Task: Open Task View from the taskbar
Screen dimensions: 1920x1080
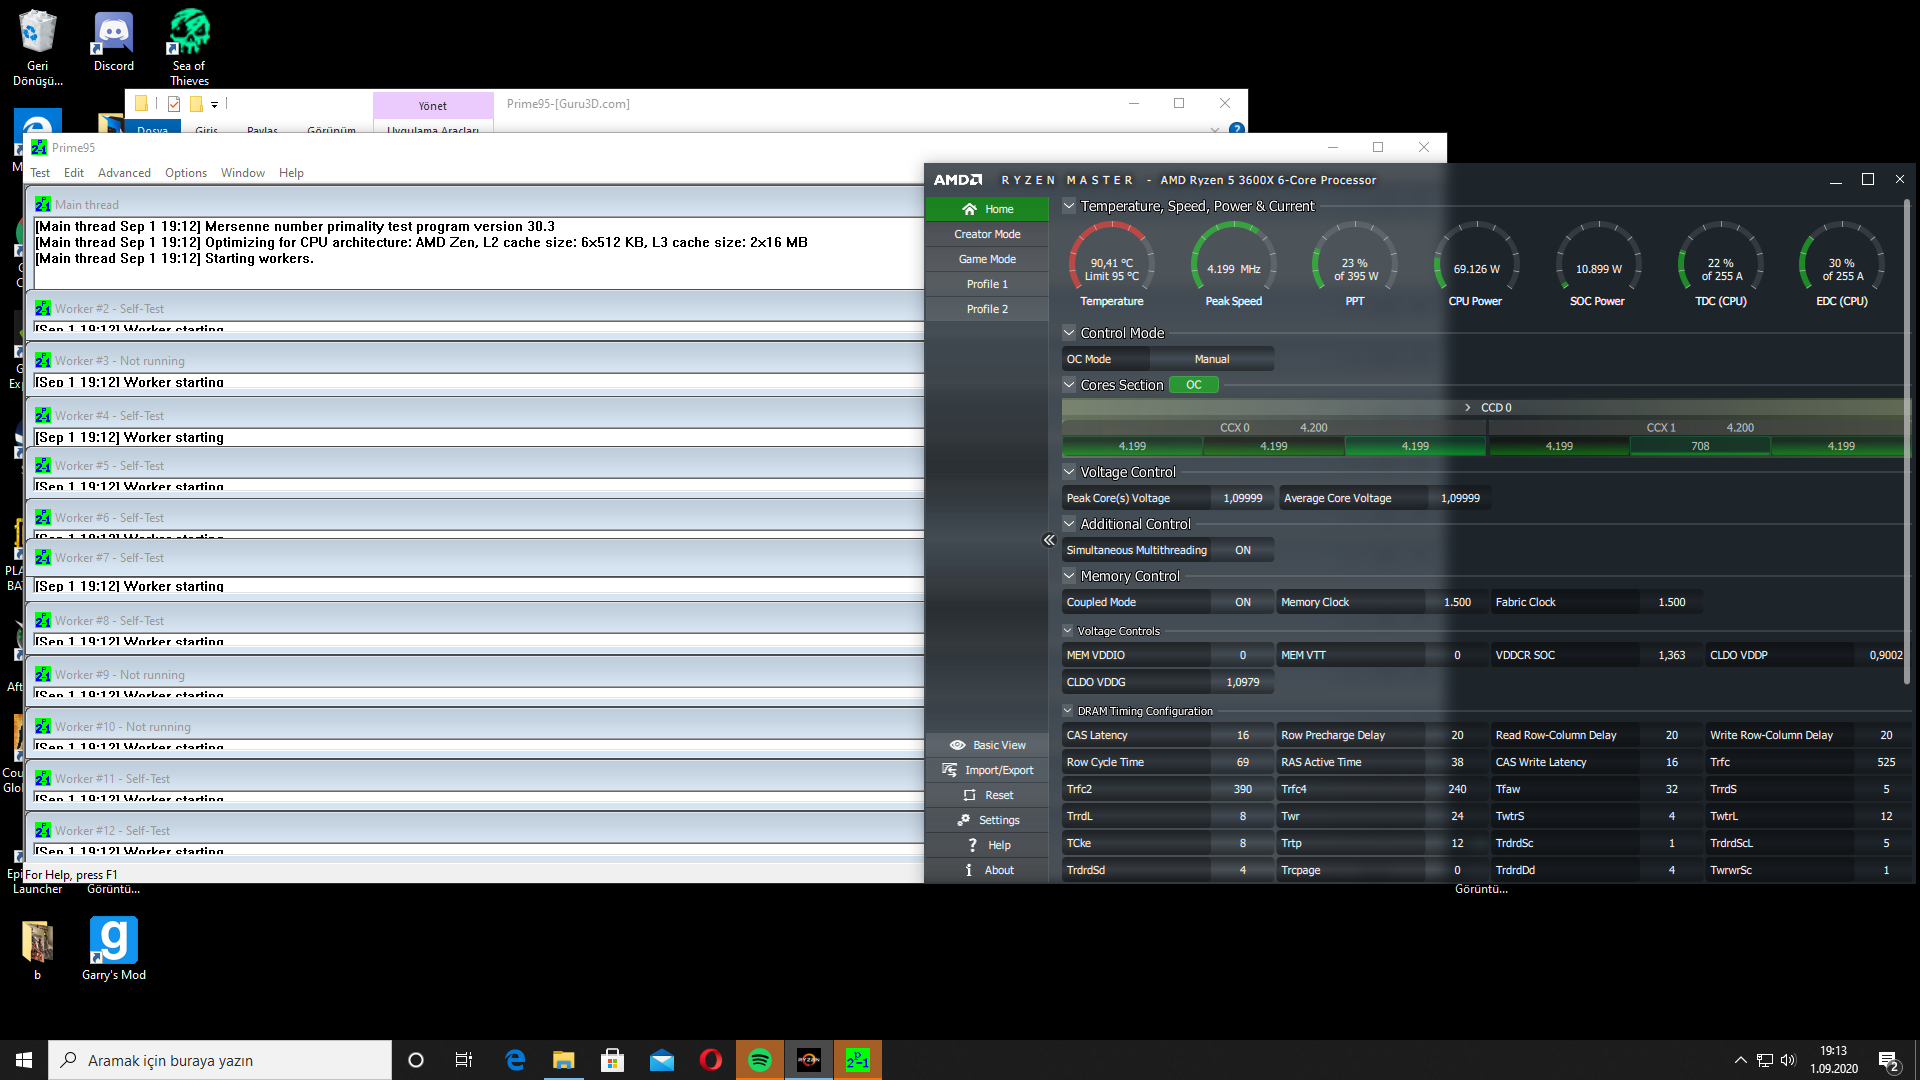Action: pyautogui.click(x=464, y=1060)
